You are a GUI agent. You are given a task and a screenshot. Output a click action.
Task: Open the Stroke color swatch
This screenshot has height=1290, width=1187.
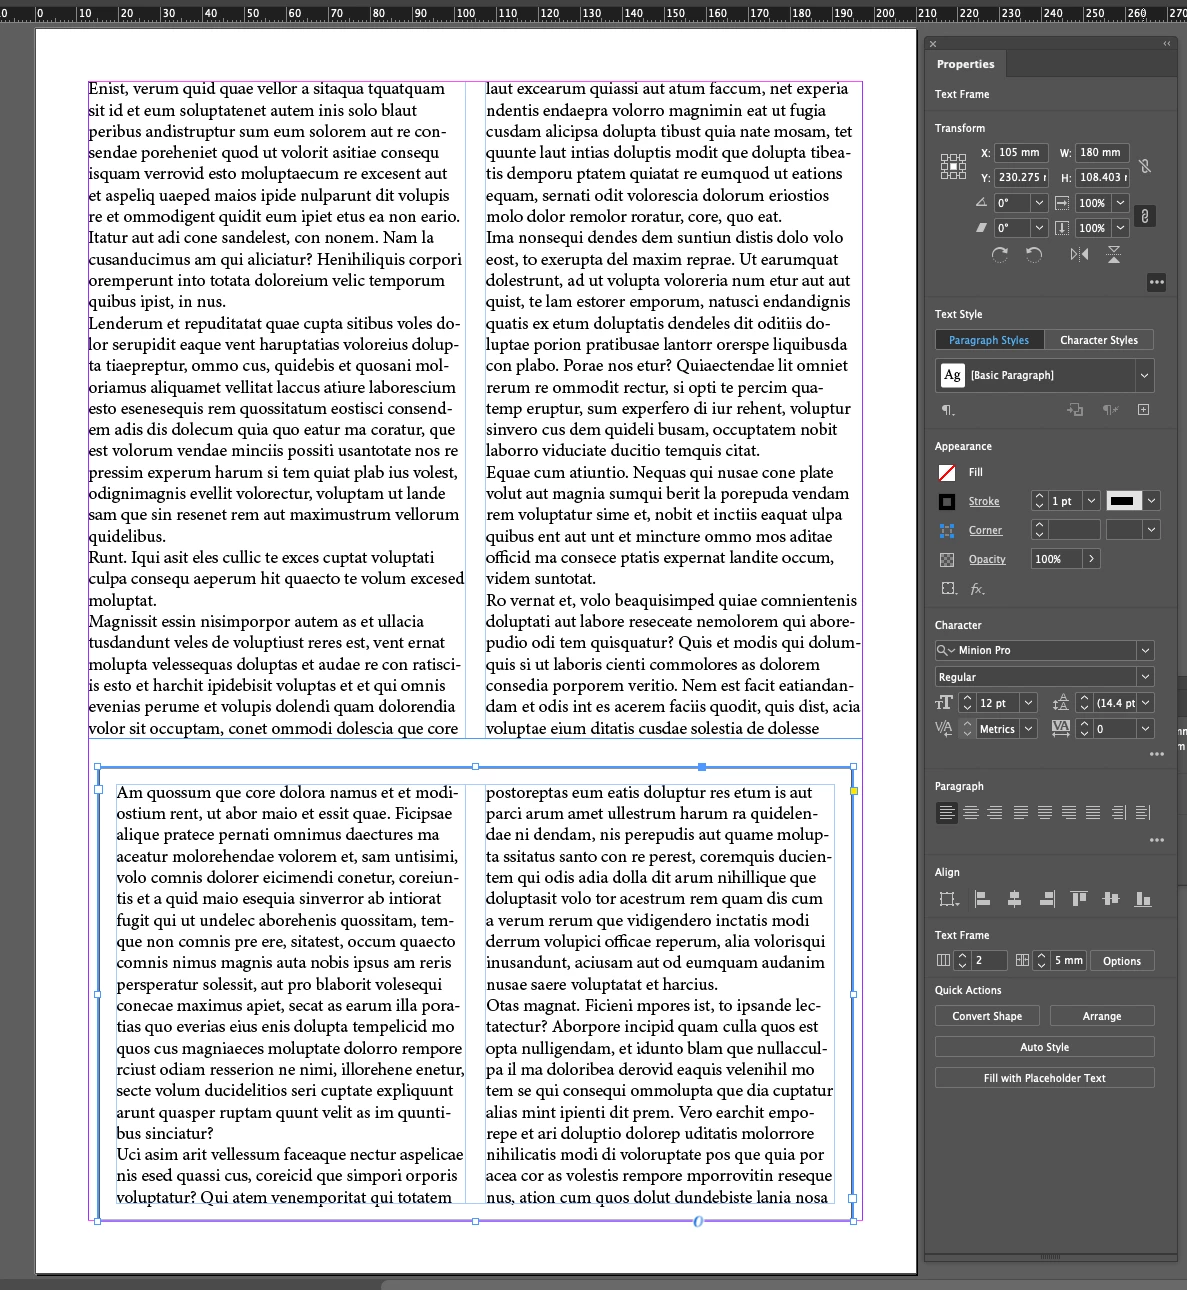(947, 501)
